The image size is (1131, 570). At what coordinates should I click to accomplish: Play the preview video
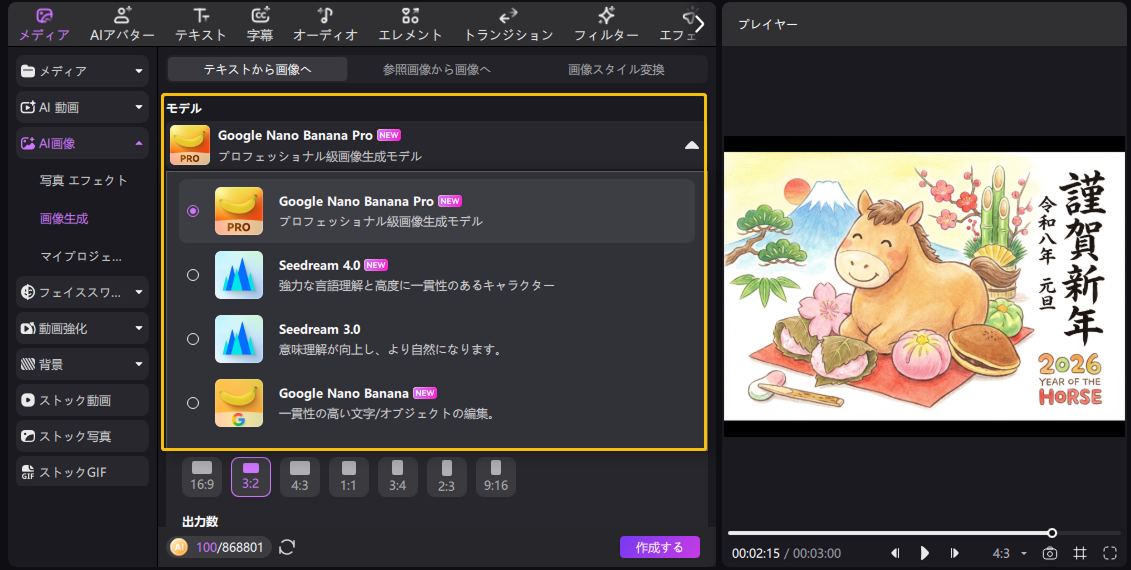[x=925, y=553]
